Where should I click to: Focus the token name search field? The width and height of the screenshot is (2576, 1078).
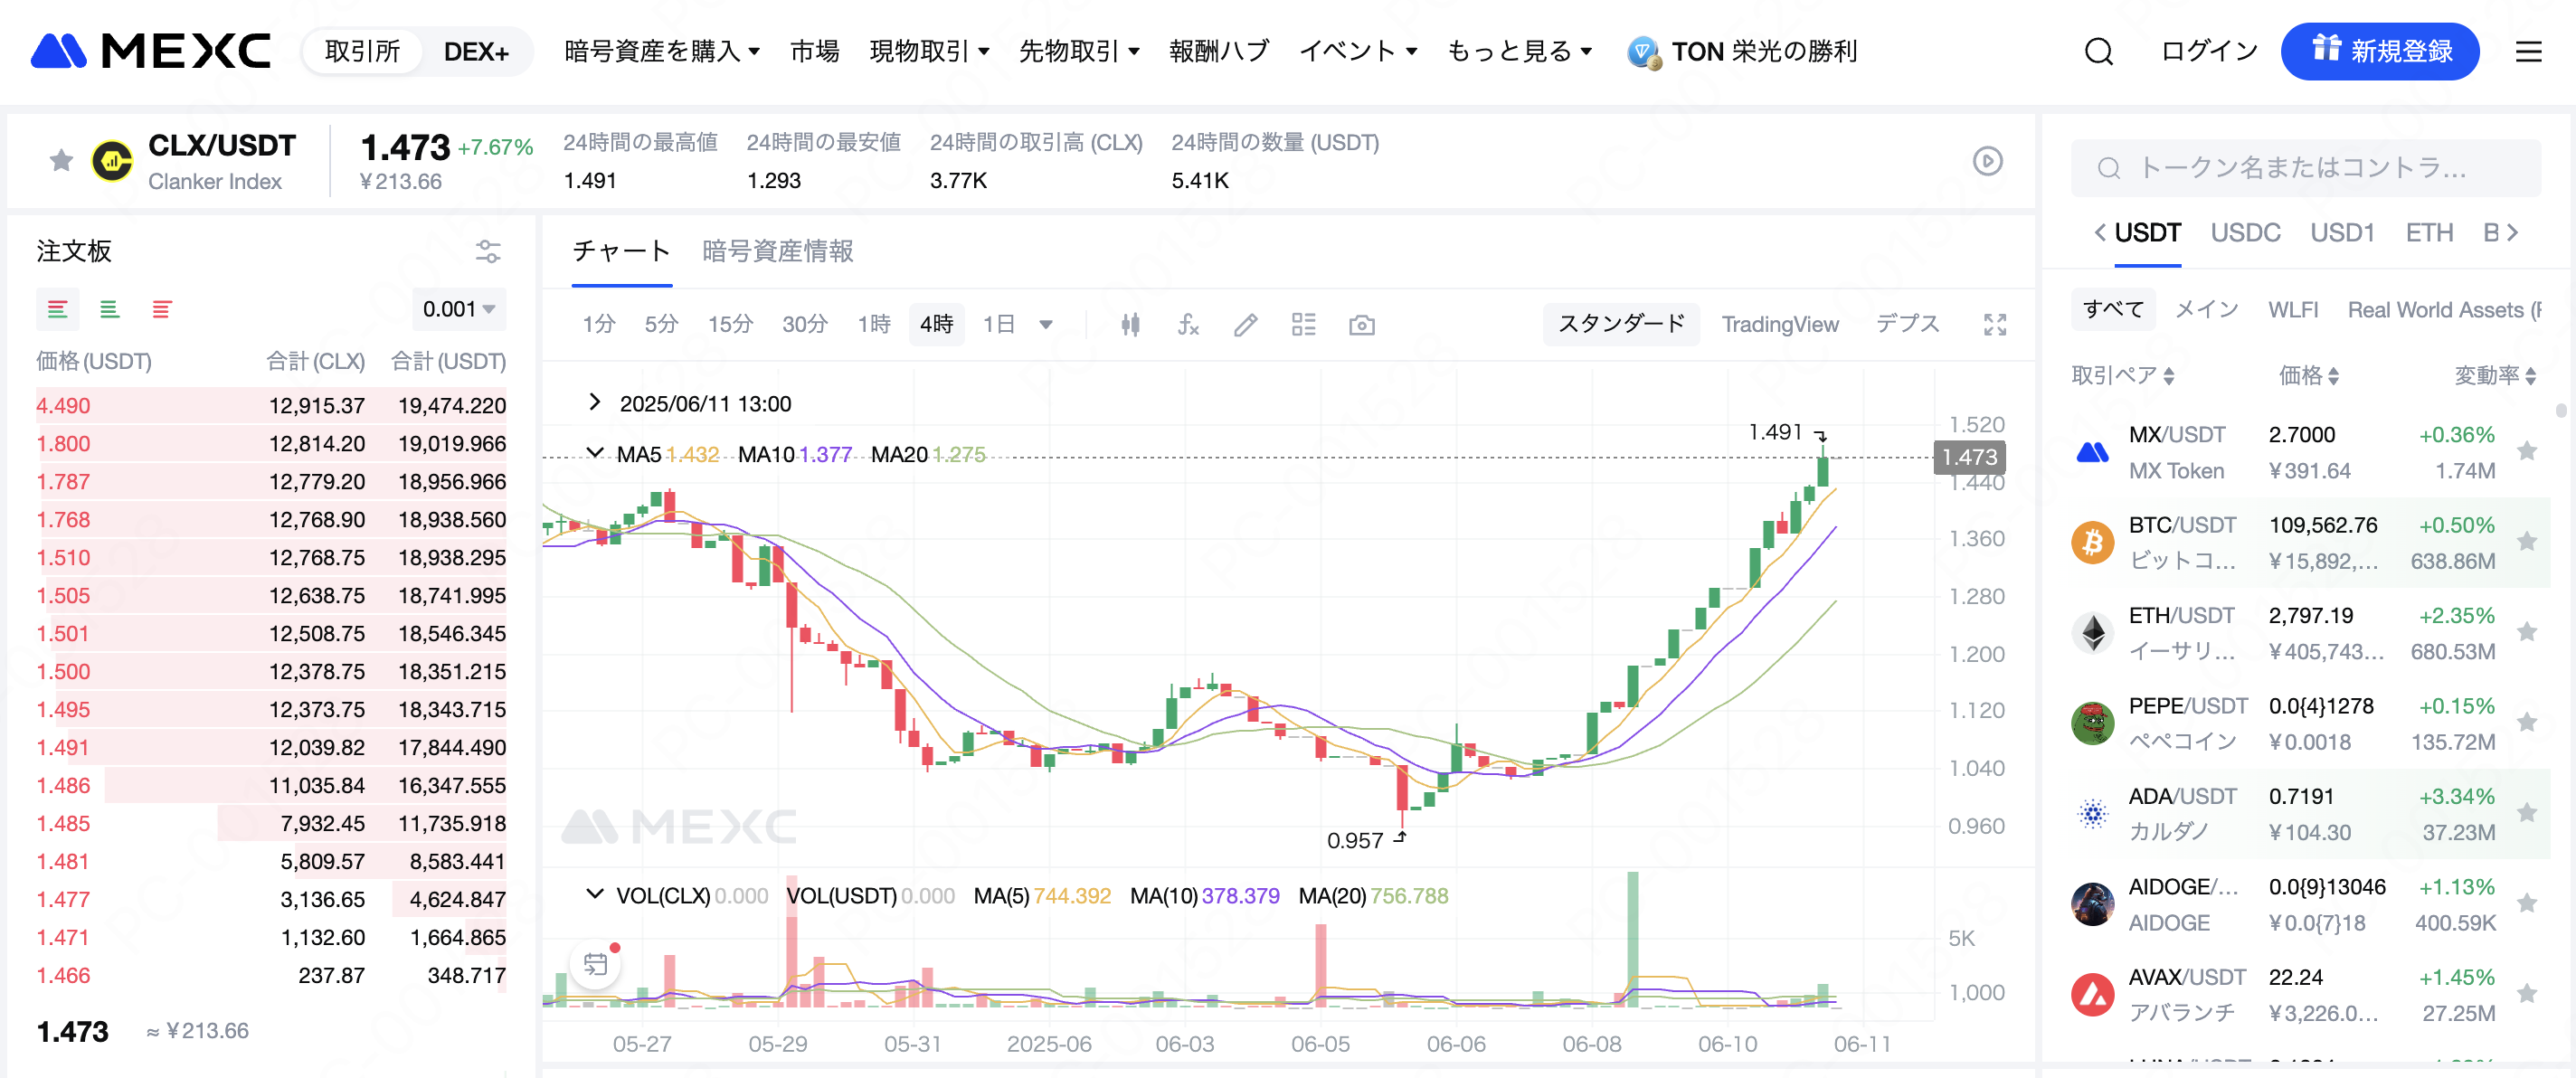tap(2304, 167)
